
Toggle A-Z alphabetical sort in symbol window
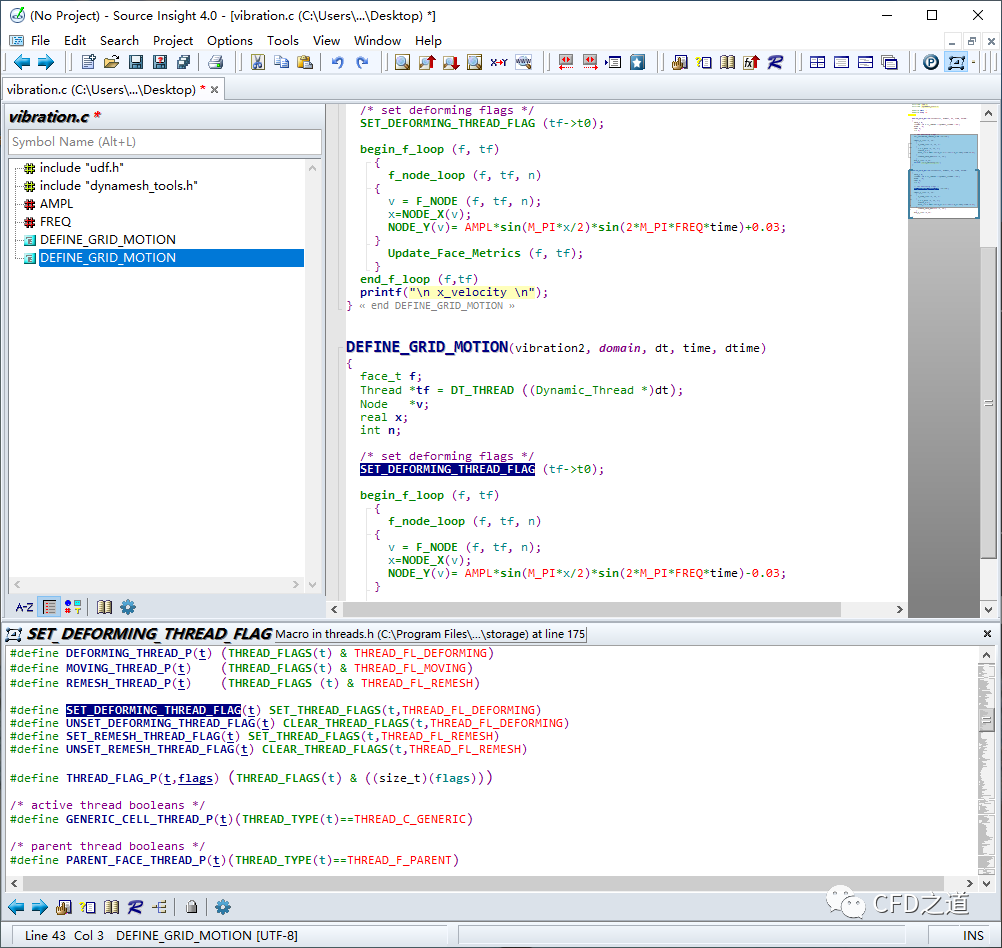pyautogui.click(x=24, y=607)
